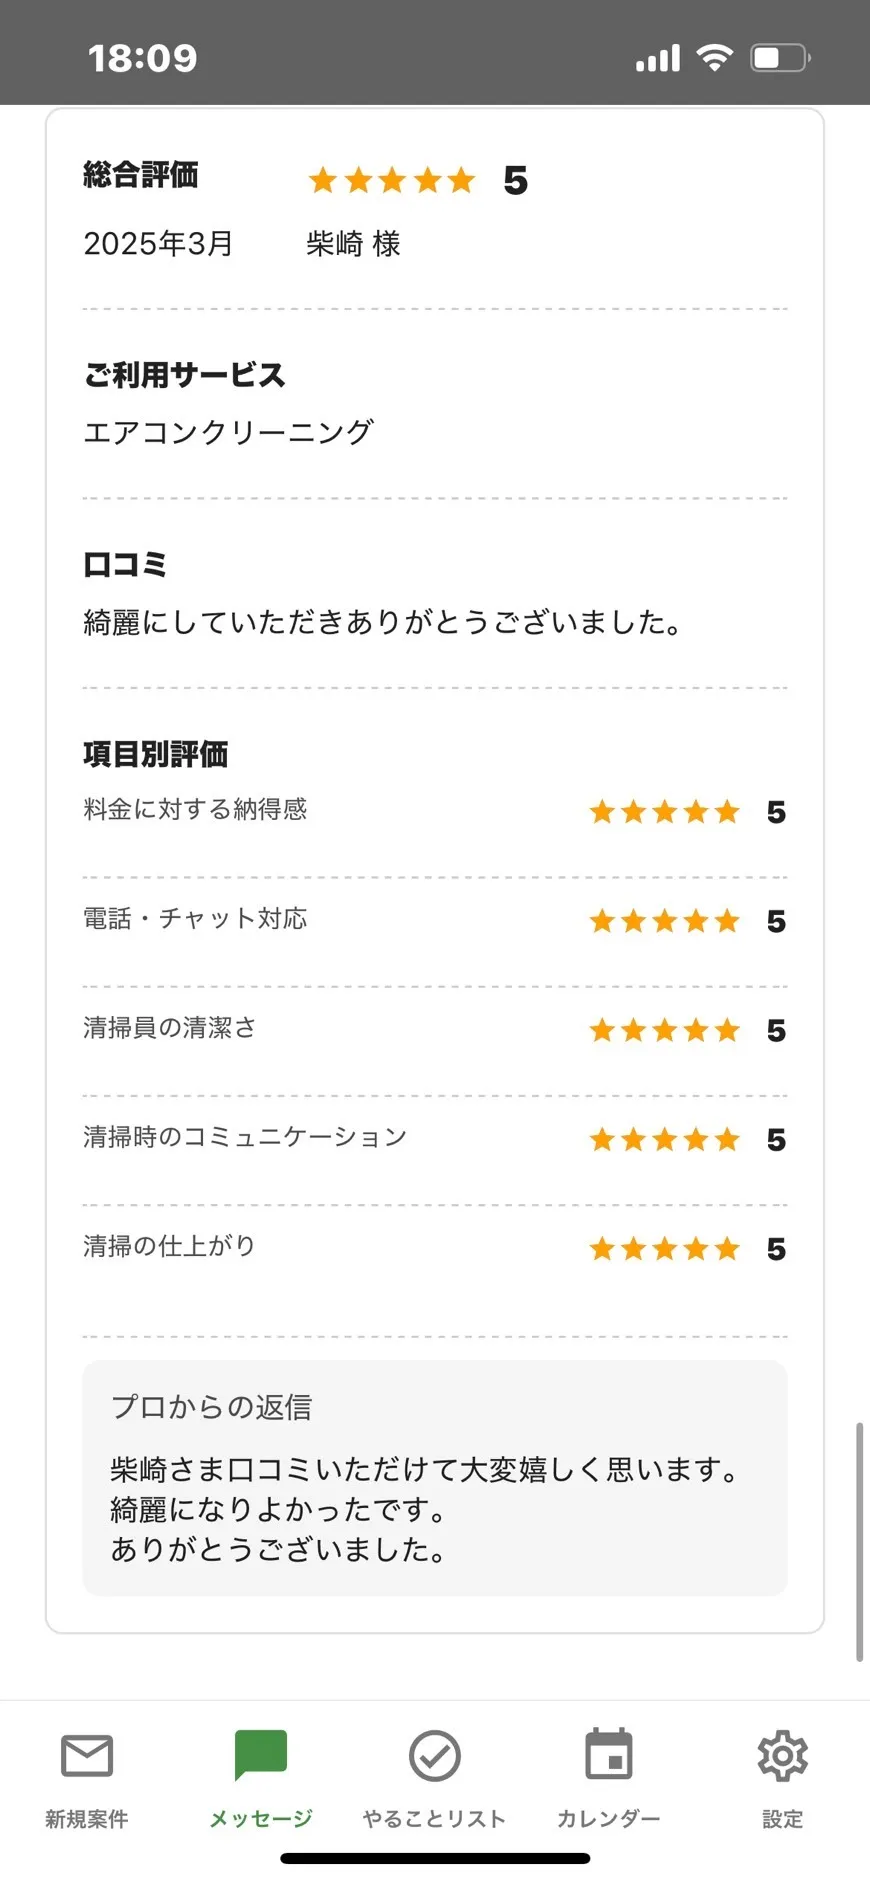Tap the 総合評価 star rating
The height and width of the screenshot is (1882, 870).
click(392, 181)
